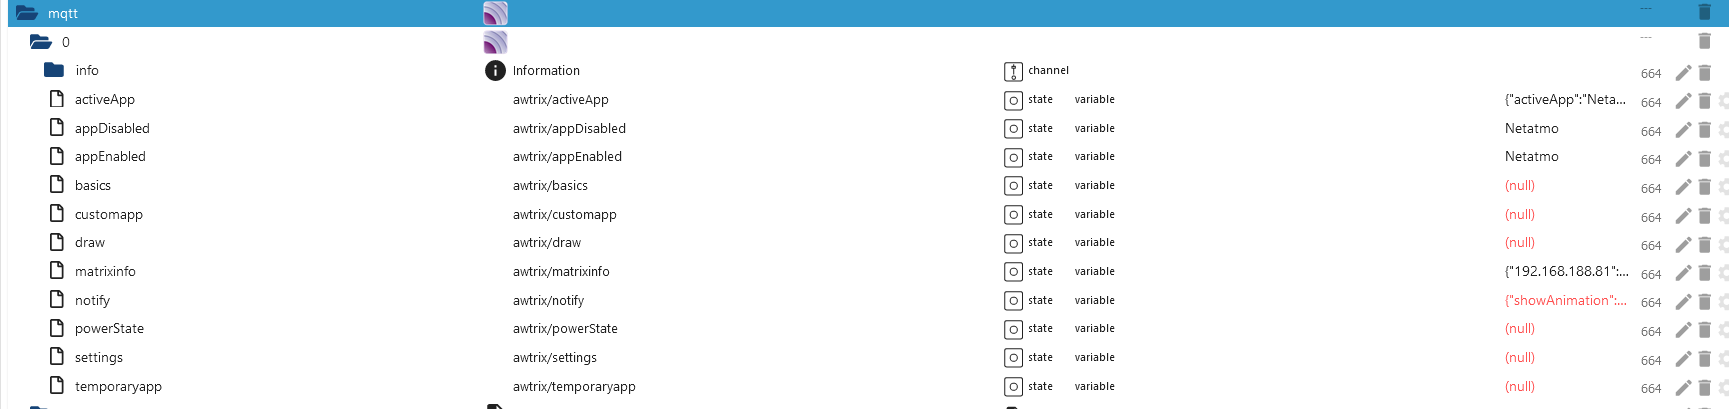Expand the info channel folder
1729x409 pixels.
tap(54, 70)
